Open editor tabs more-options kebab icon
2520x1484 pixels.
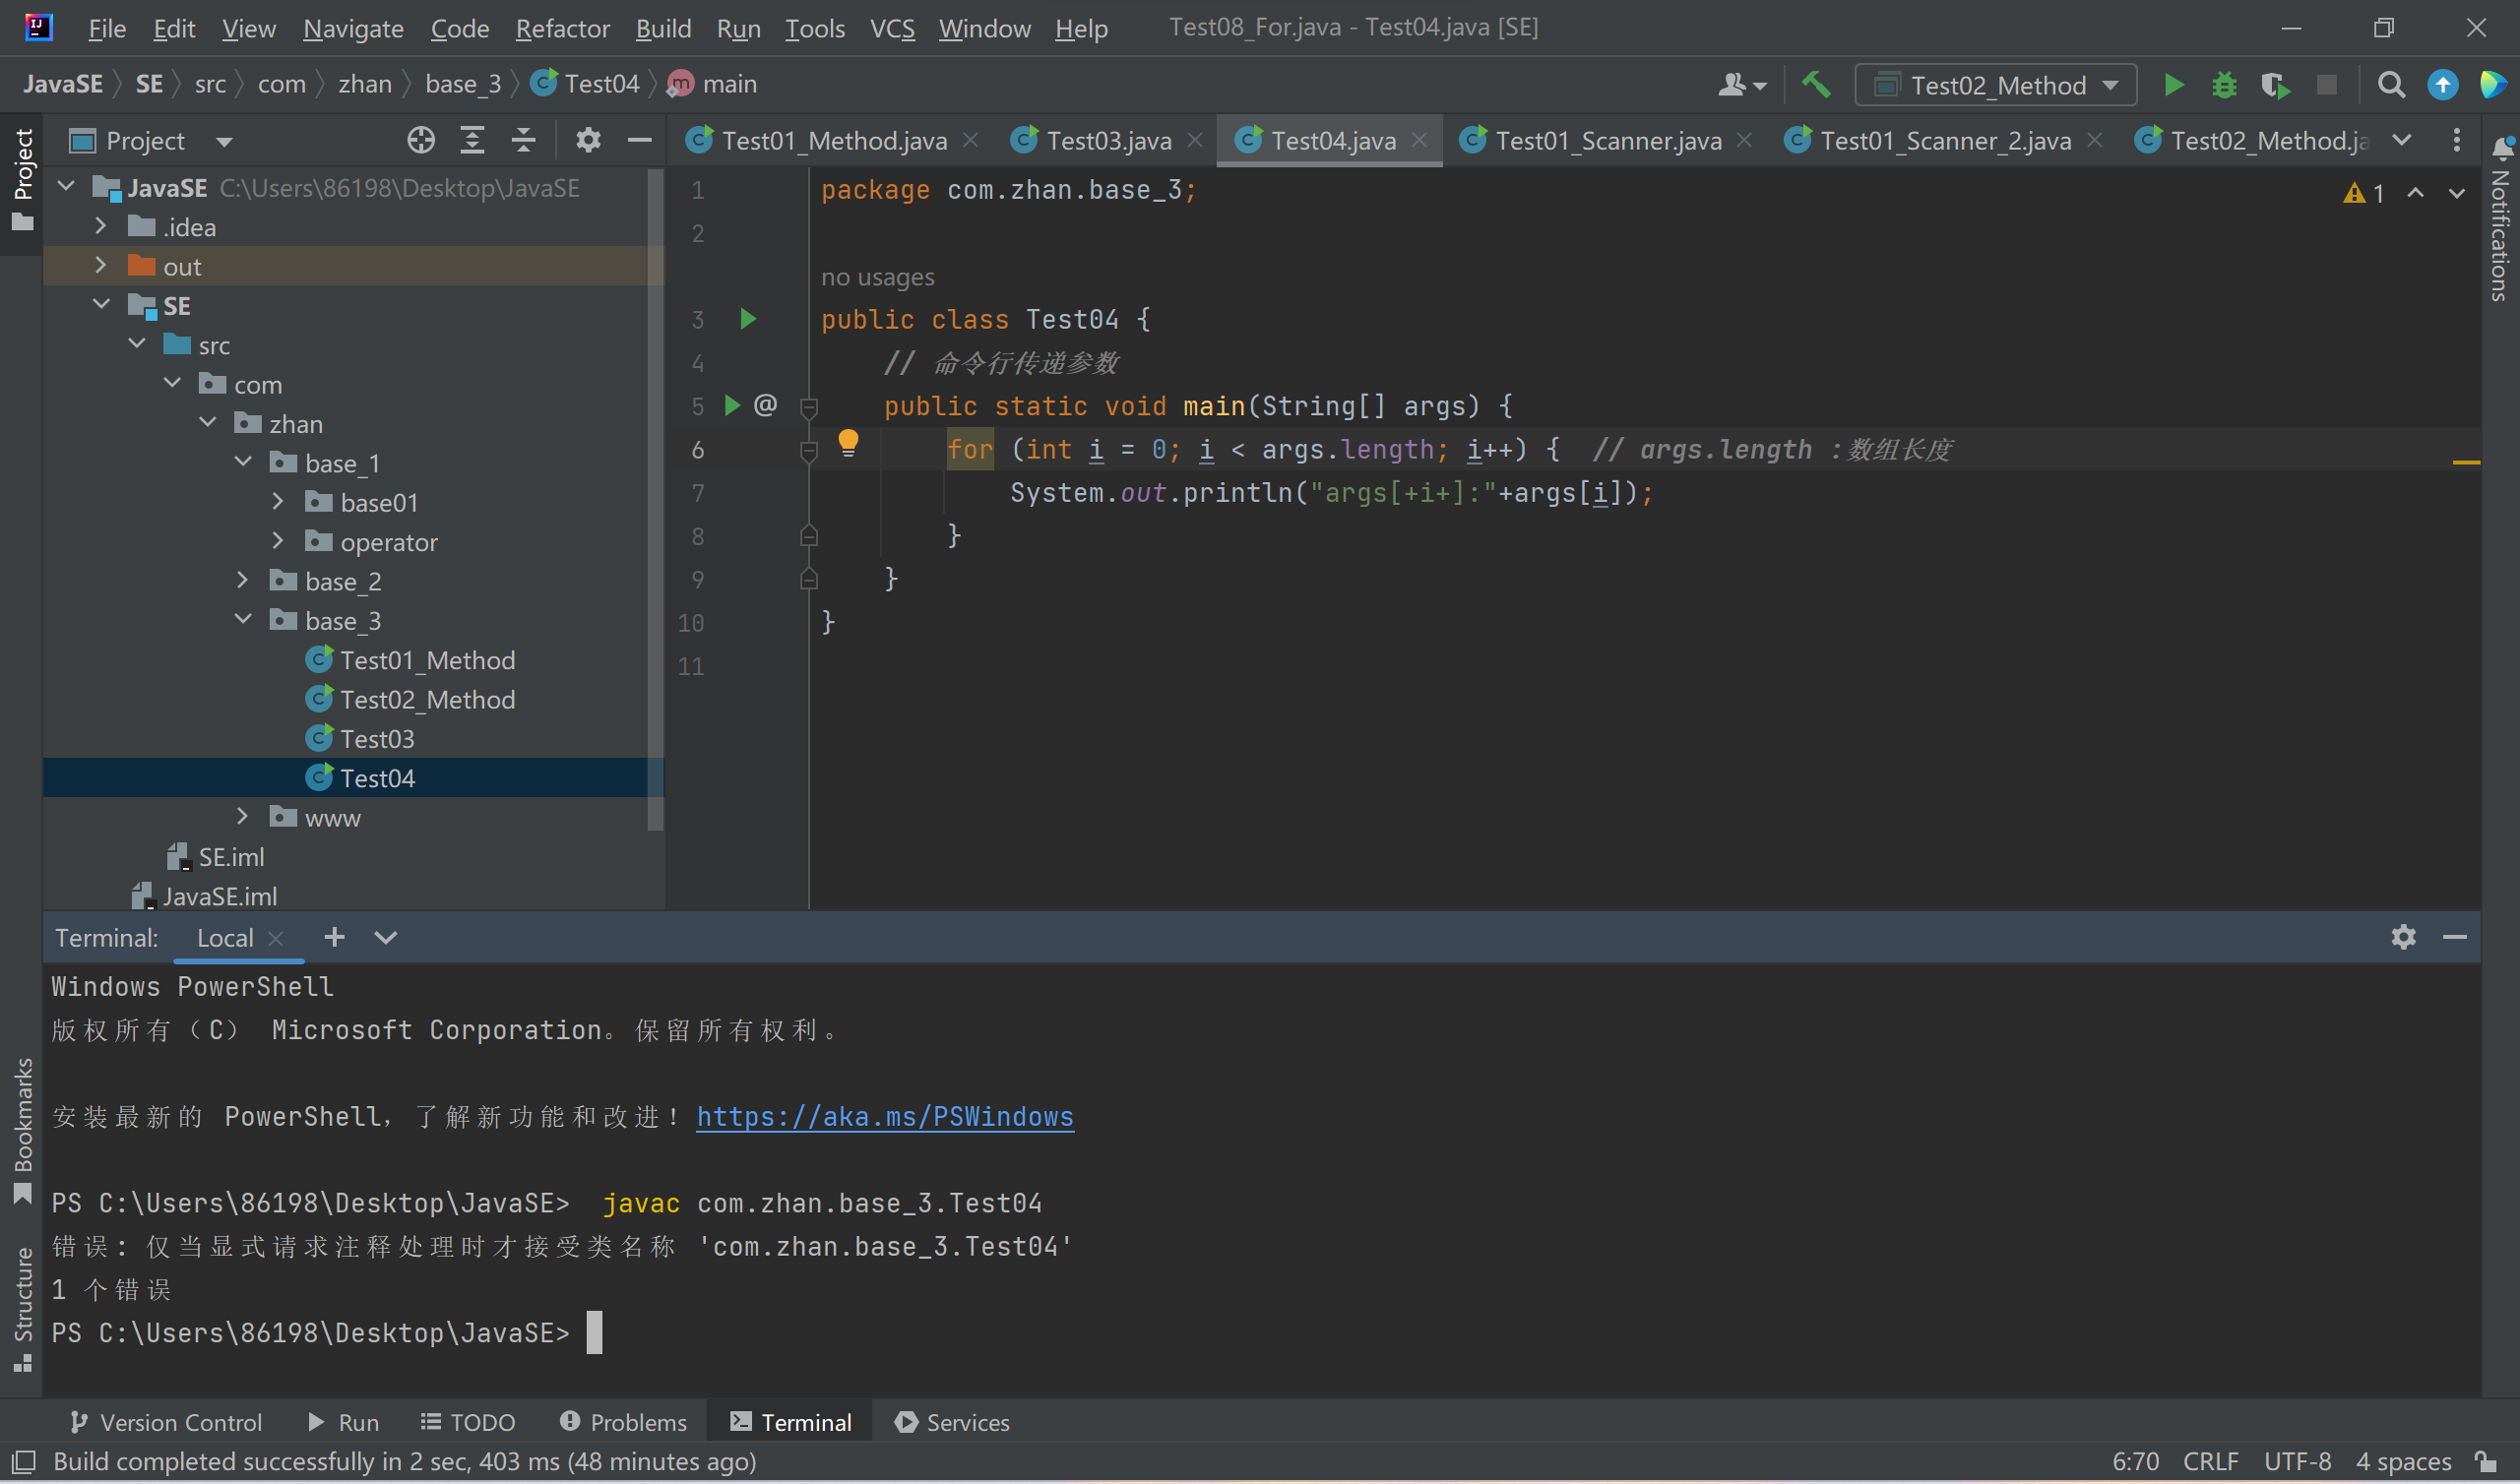pyautogui.click(x=2457, y=140)
